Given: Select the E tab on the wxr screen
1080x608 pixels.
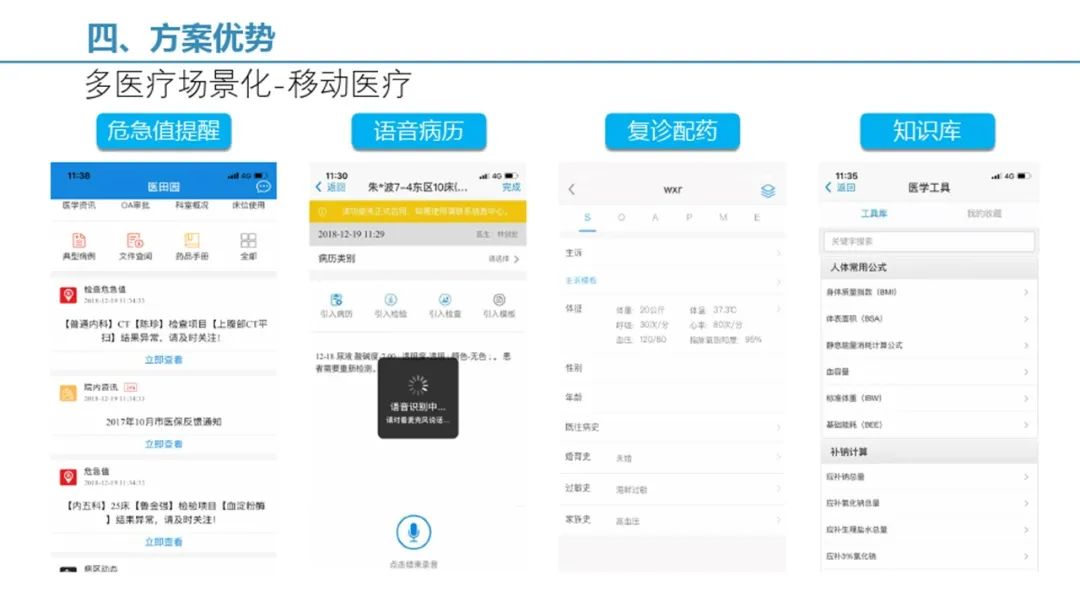Looking at the screenshot, I should [x=756, y=218].
